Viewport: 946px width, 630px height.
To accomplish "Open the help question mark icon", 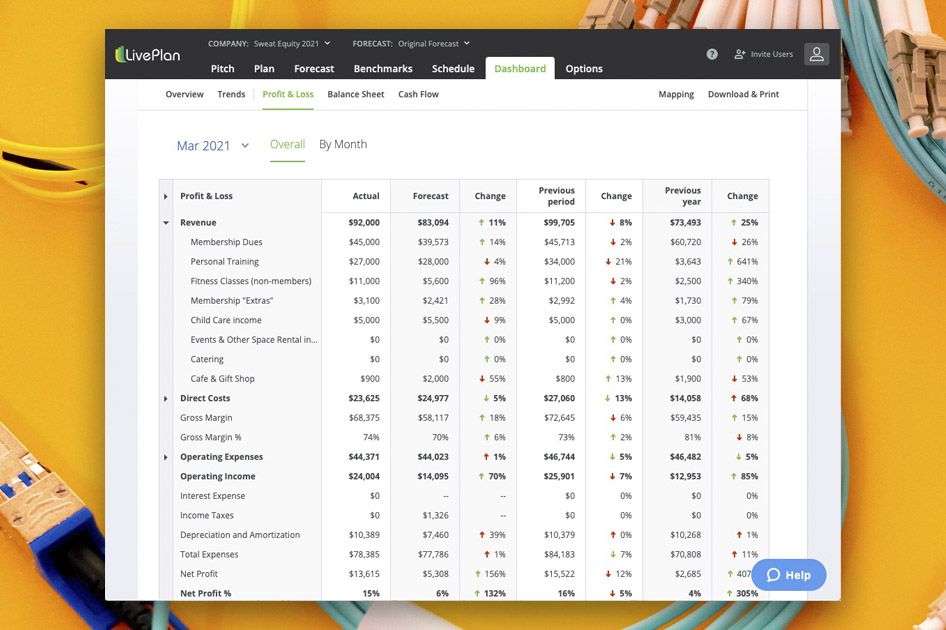I will [712, 54].
